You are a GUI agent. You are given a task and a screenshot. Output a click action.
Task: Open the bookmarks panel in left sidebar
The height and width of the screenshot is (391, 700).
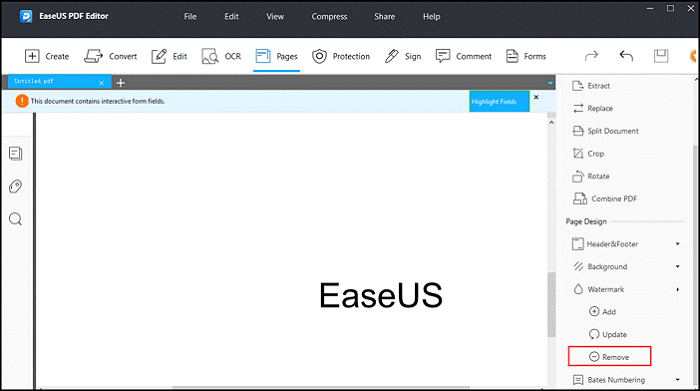tap(16, 154)
